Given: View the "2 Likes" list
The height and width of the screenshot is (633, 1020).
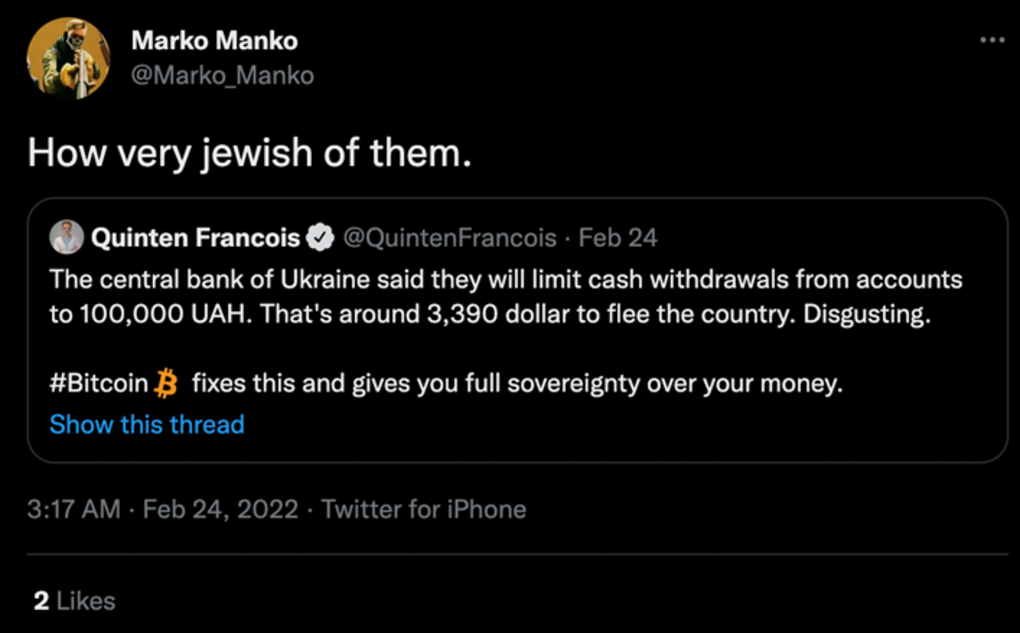Looking at the screenshot, I should [74, 601].
